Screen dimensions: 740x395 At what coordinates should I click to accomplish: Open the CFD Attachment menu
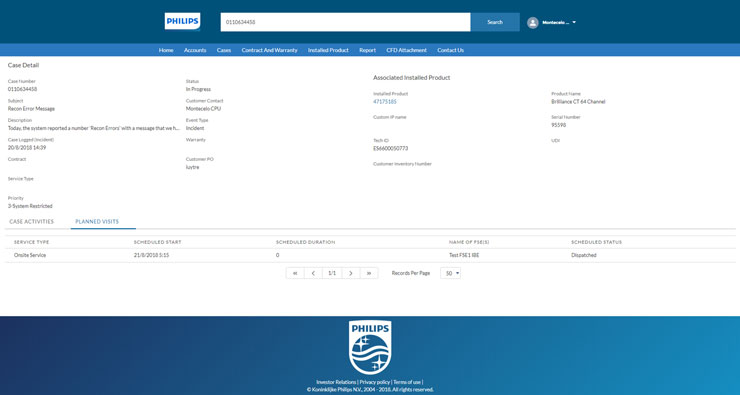pos(406,50)
